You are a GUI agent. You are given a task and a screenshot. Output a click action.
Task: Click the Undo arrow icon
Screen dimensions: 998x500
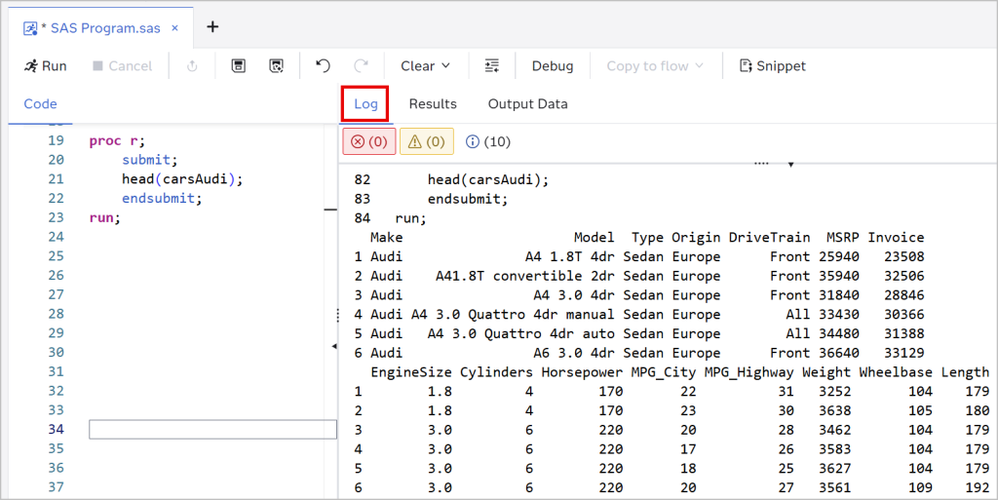[323, 66]
